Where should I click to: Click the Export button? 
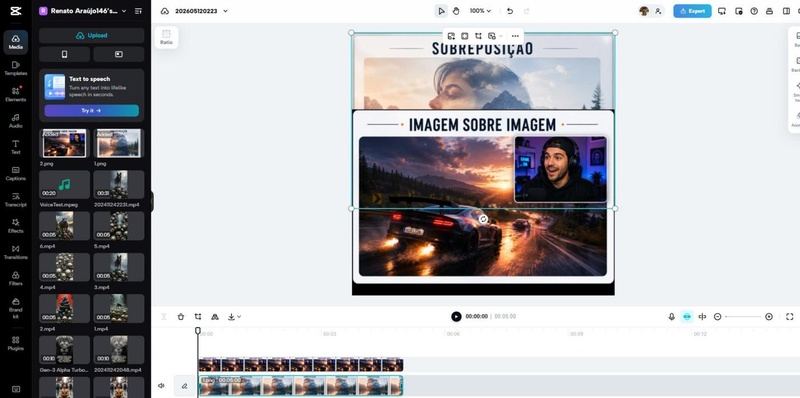pos(692,11)
